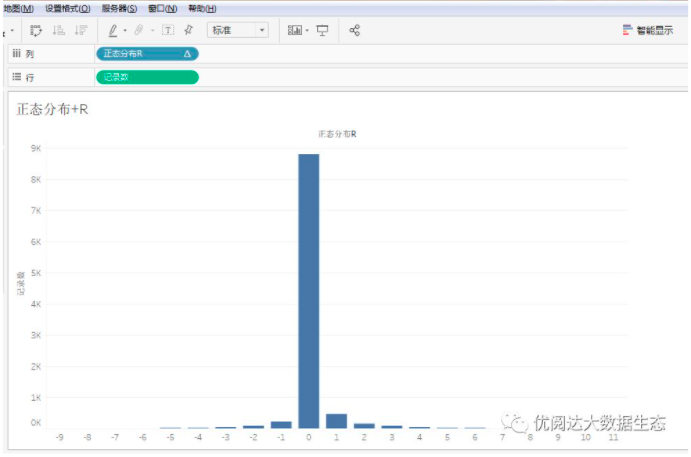Expand the highlight pen dropdown arrow
This screenshot has width=691, height=457.
coord(125,31)
